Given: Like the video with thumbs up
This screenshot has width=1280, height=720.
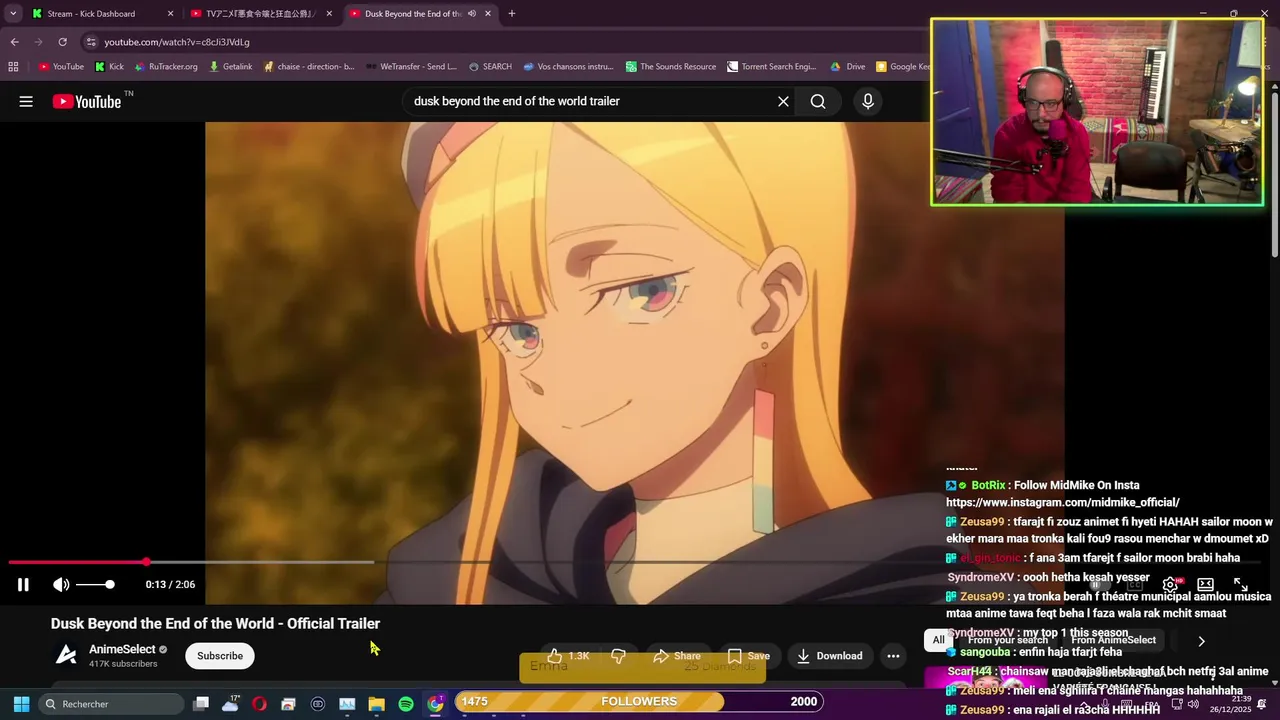Looking at the screenshot, I should pos(568,656).
